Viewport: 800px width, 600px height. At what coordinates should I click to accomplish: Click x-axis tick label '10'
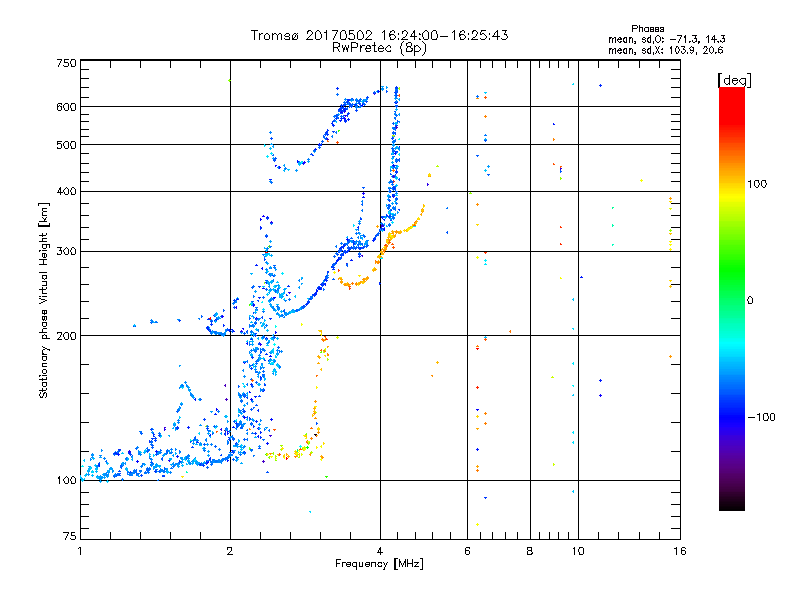click(578, 551)
